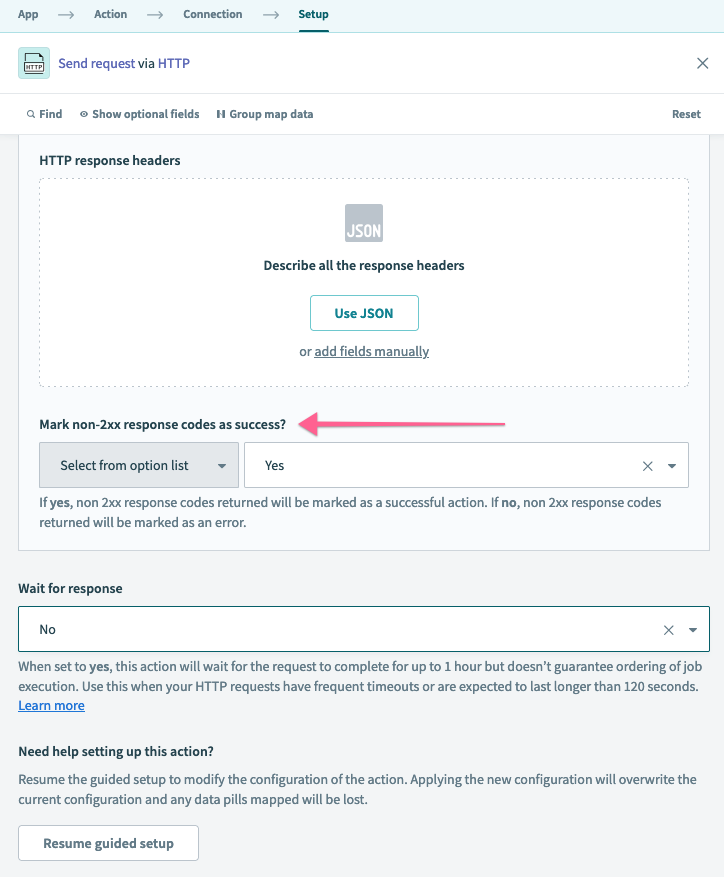
Task: Clear the Yes value with X icon
Action: 647,466
